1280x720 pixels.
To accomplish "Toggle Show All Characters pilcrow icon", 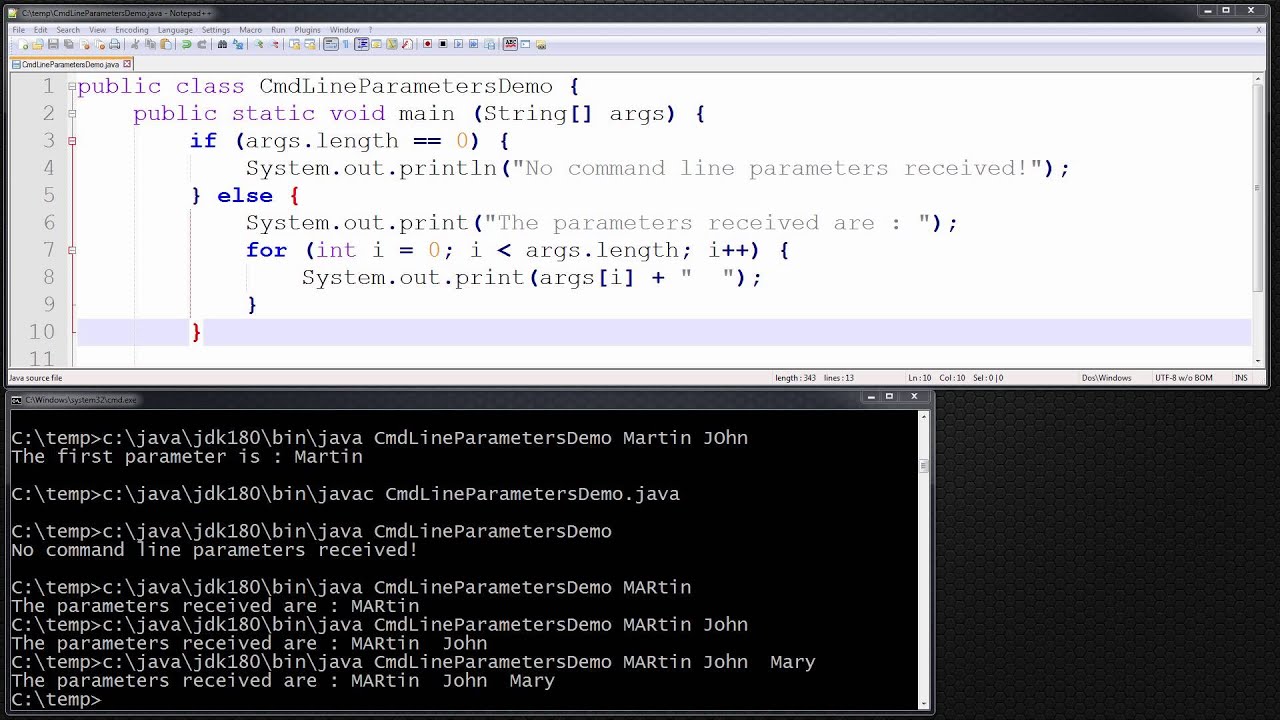I will pyautogui.click(x=345, y=44).
